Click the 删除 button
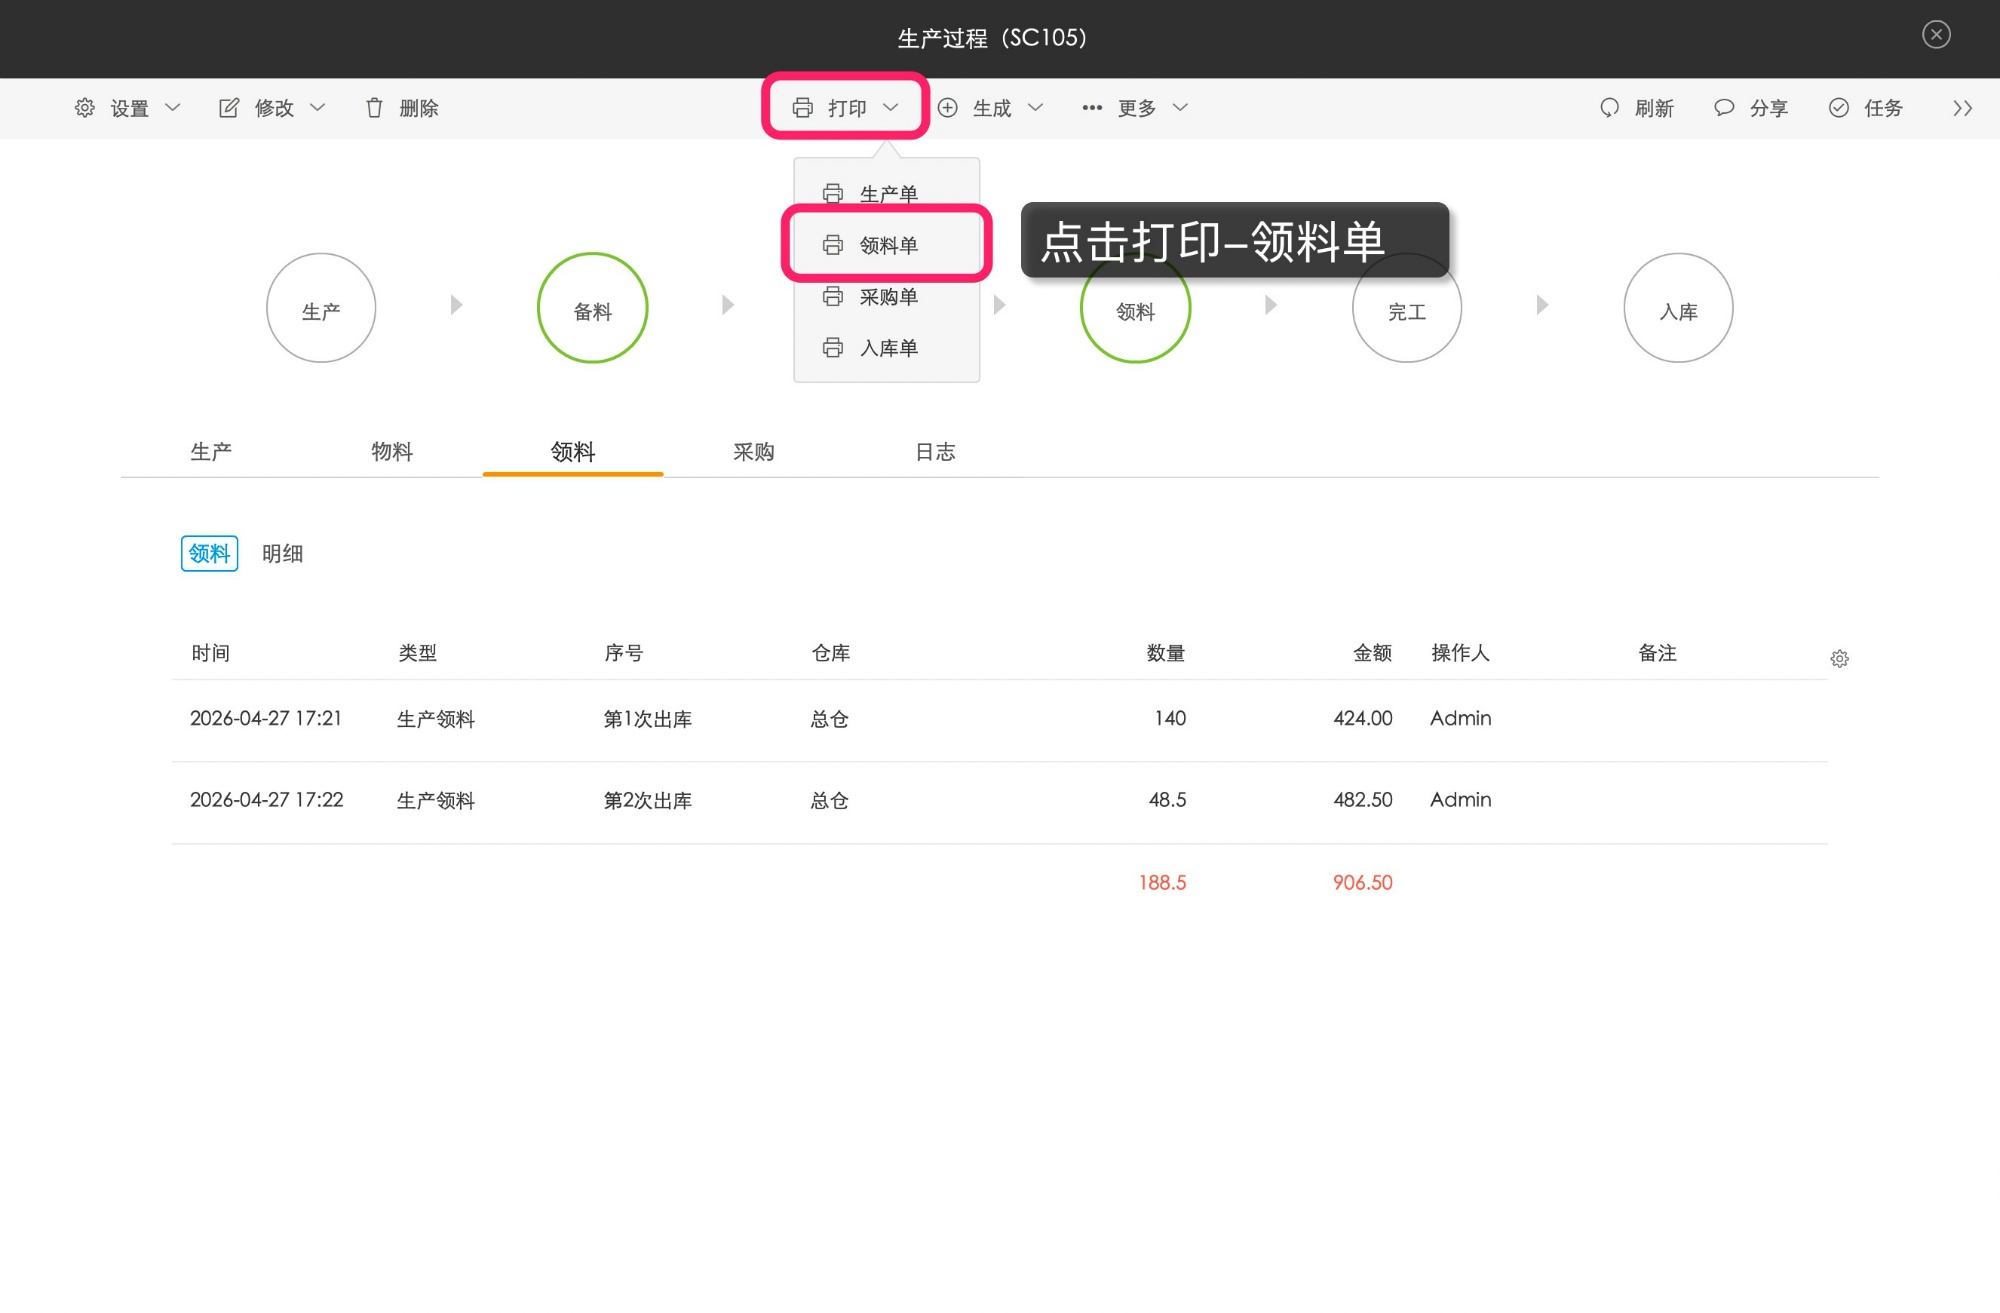This screenshot has height=1313, width=2000. 402,107
